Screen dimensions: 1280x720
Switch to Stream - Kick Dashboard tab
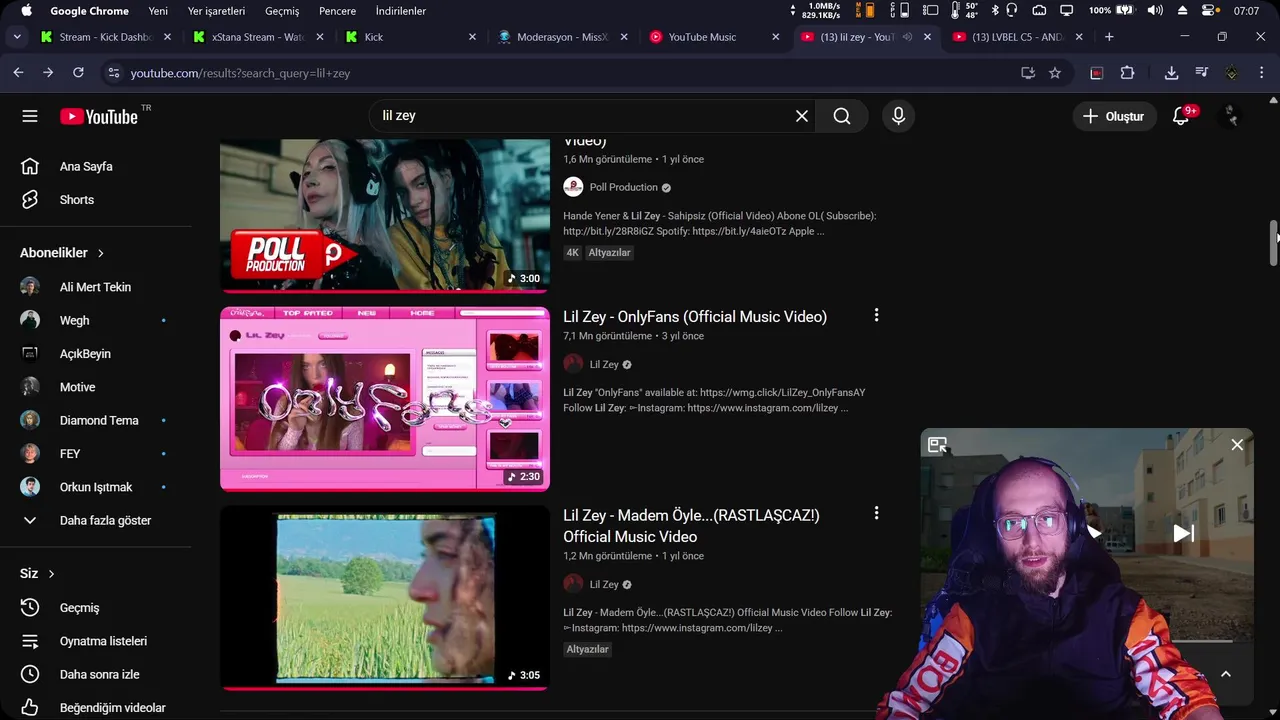(103, 37)
